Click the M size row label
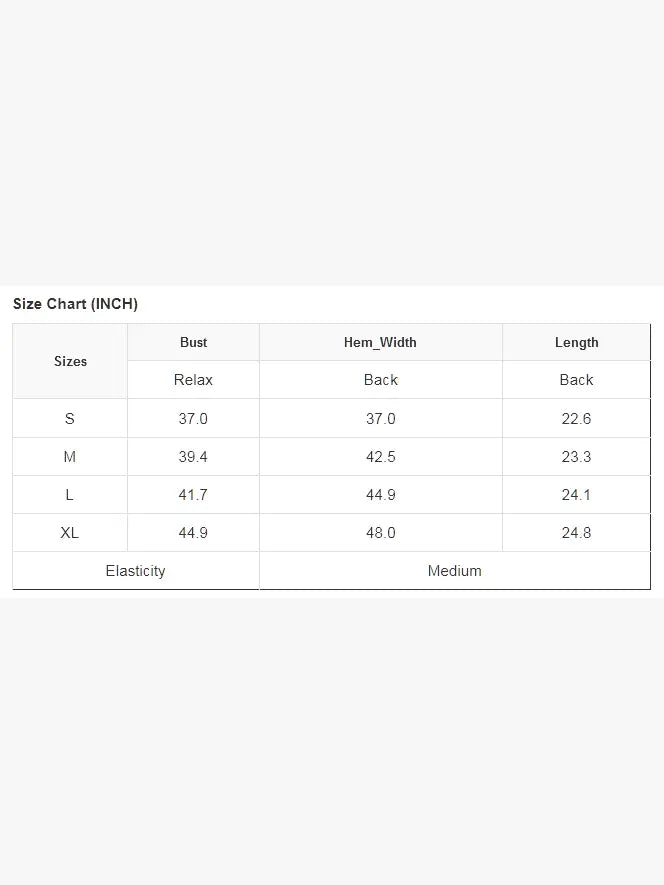This screenshot has width=664, height=885. [70, 457]
